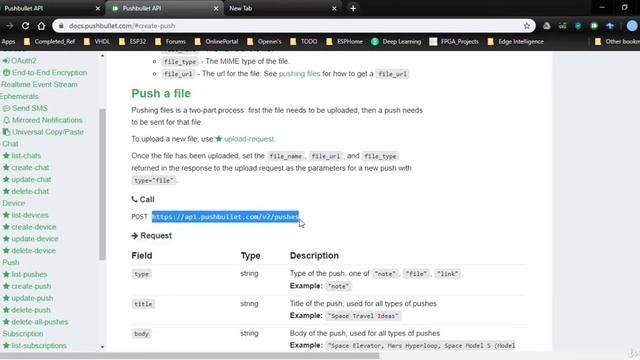Click the 'type' field code label
640x360 pixels.
[141, 274]
